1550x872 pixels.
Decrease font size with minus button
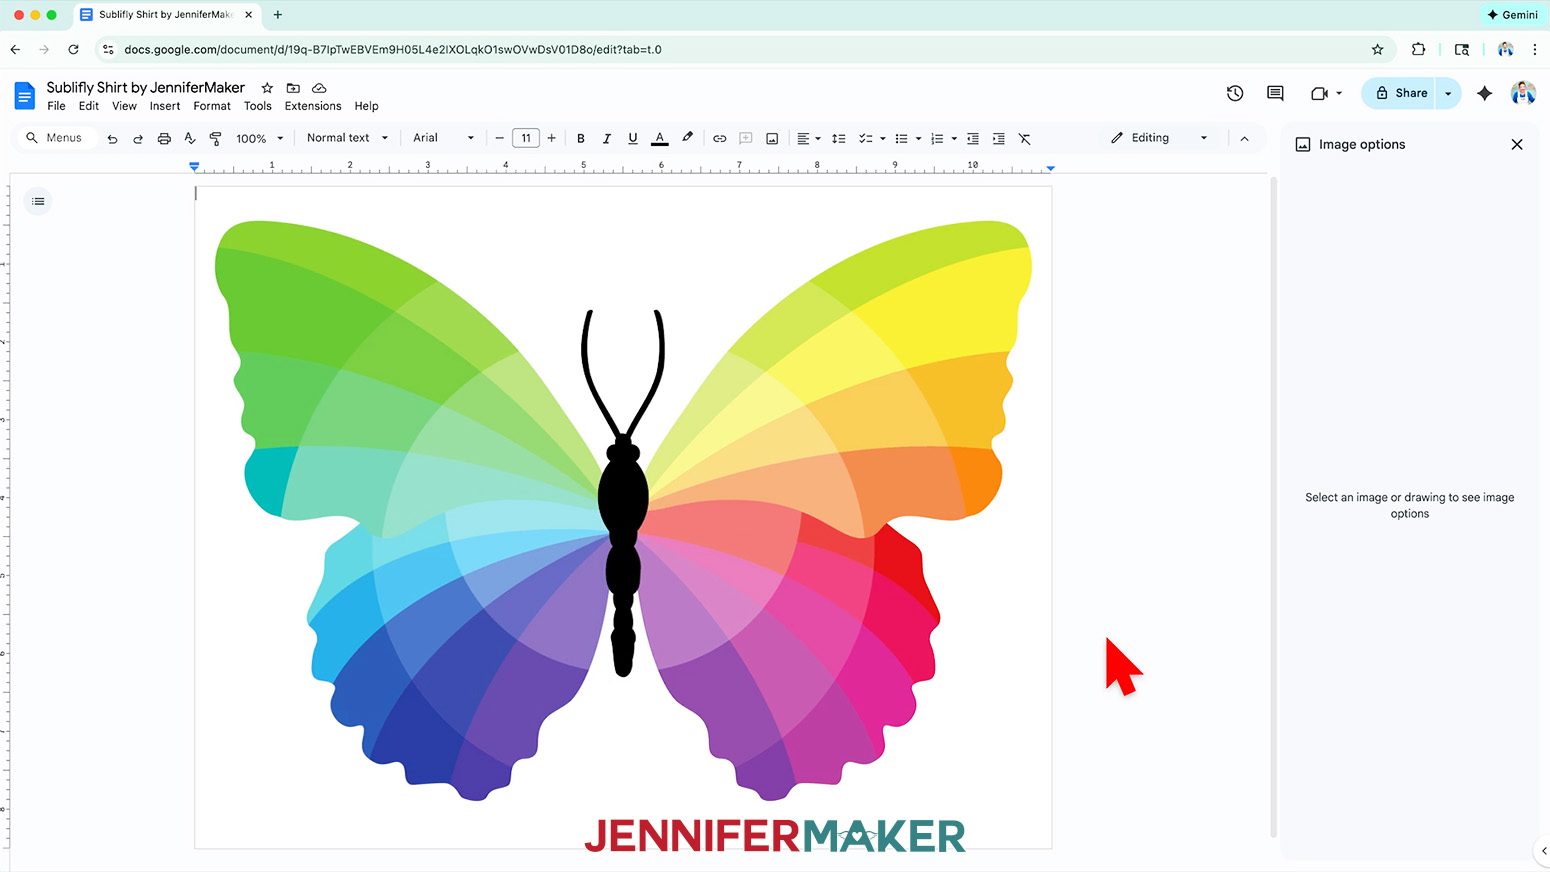tap(500, 138)
